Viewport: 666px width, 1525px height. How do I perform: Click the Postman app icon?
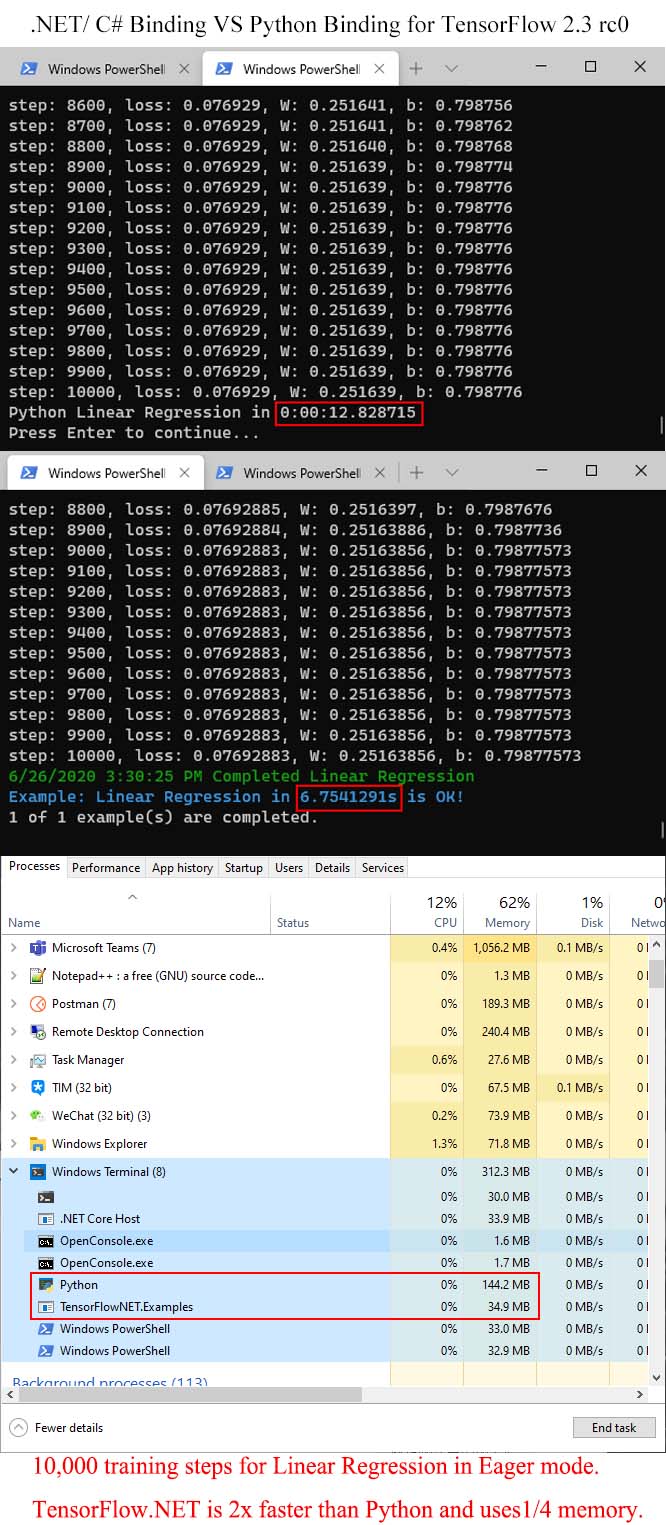(x=38, y=1004)
